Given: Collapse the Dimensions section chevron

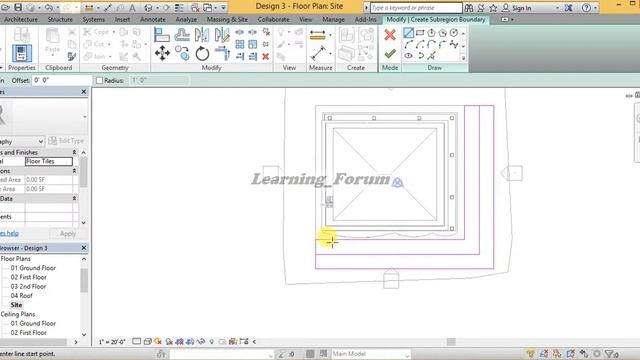Looking at the screenshot, I should point(74,171).
